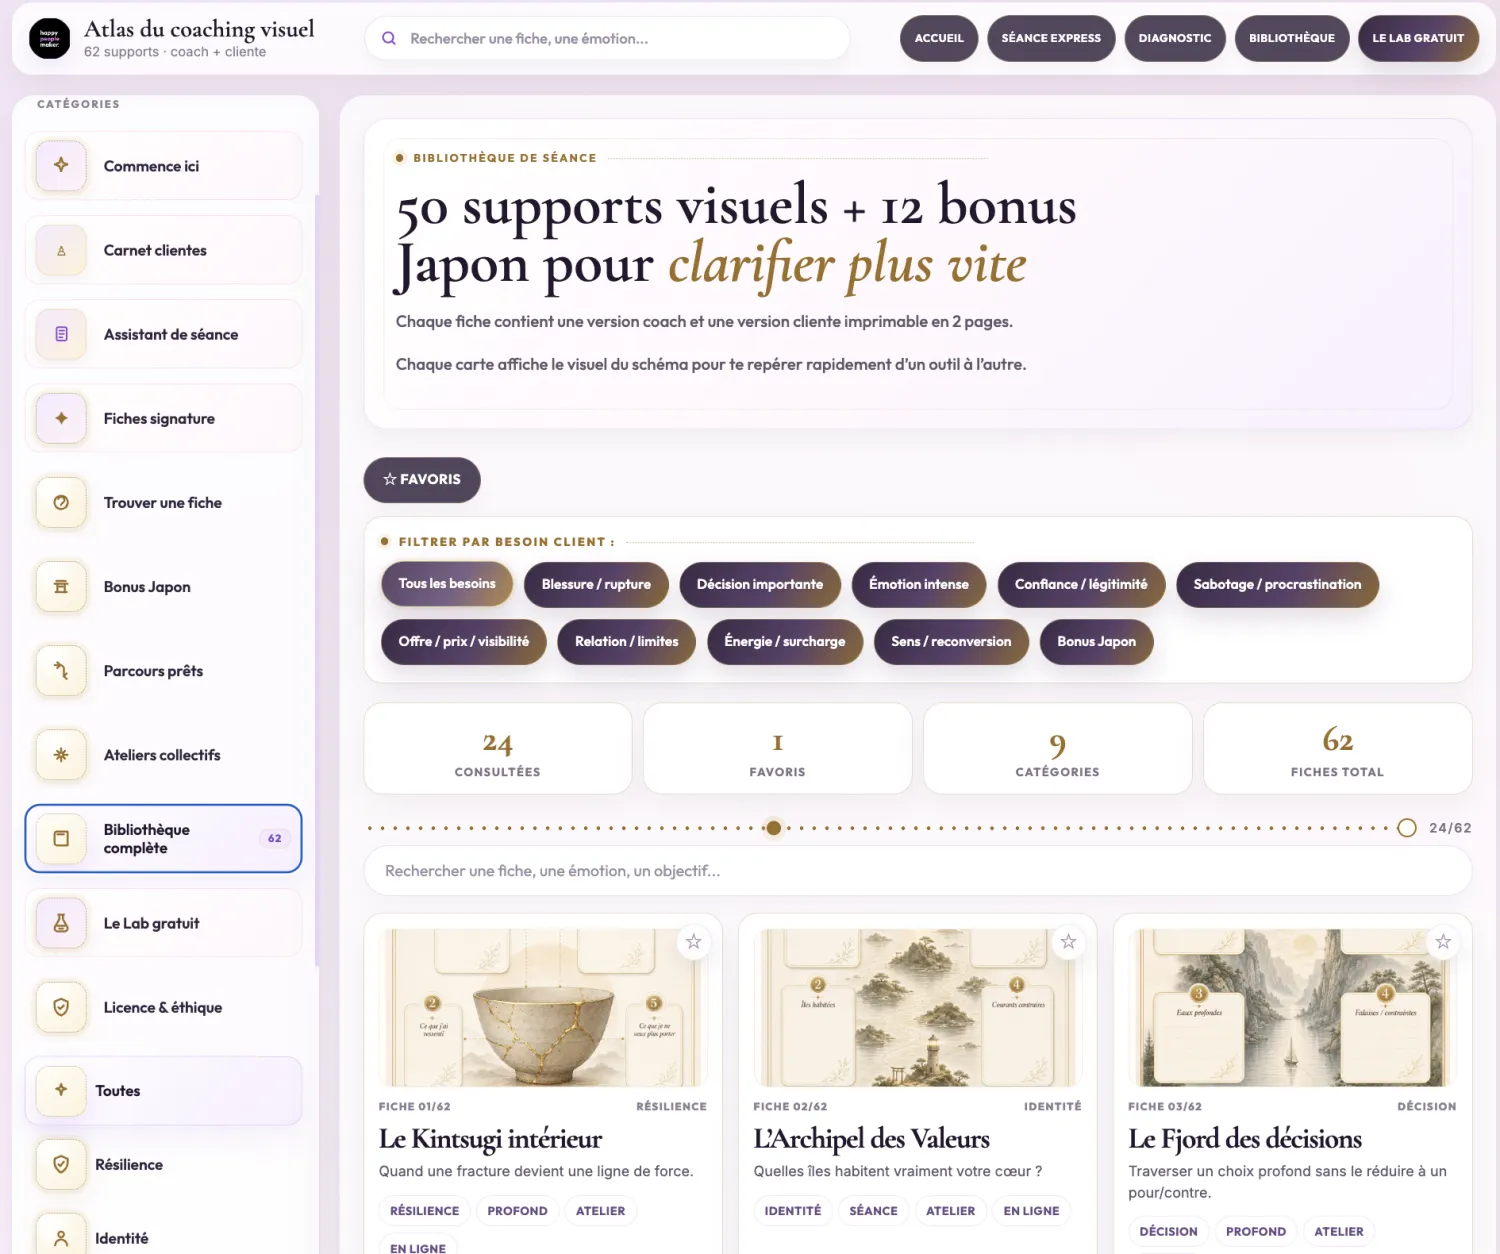The width and height of the screenshot is (1500, 1254).
Task: Click the Ateliers collectifs asterisk icon
Action: [61, 754]
